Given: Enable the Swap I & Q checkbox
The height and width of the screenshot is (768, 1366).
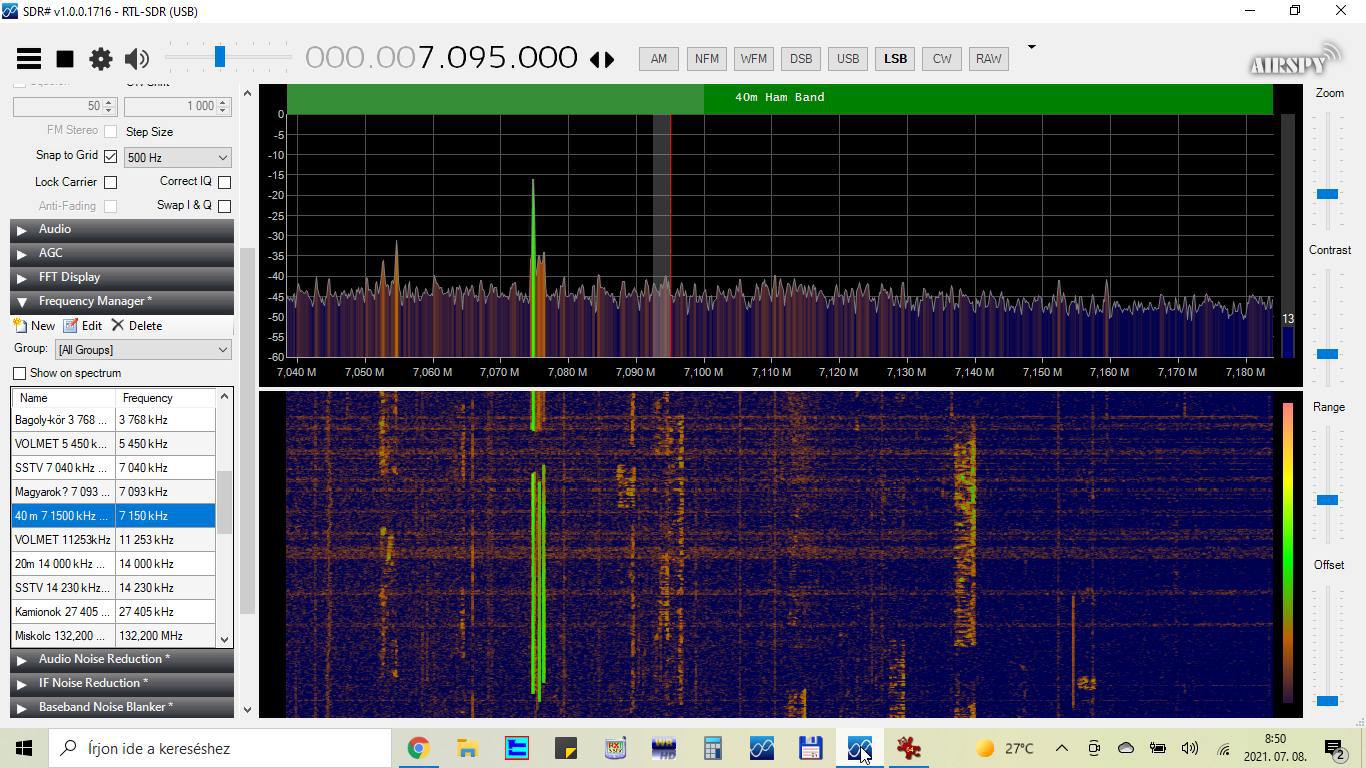Looking at the screenshot, I should (224, 206).
